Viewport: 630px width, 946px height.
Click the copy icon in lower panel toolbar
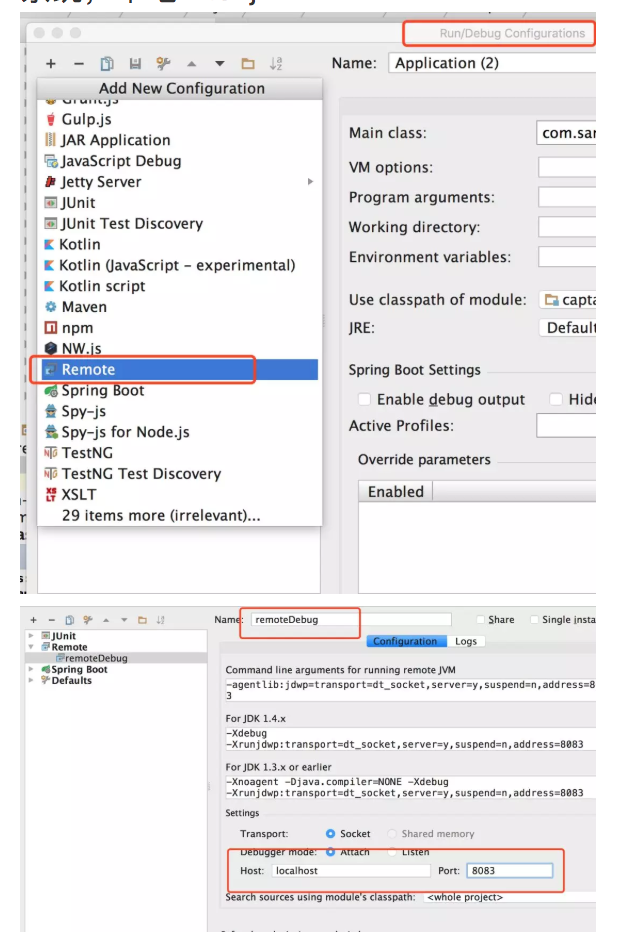pos(70,620)
